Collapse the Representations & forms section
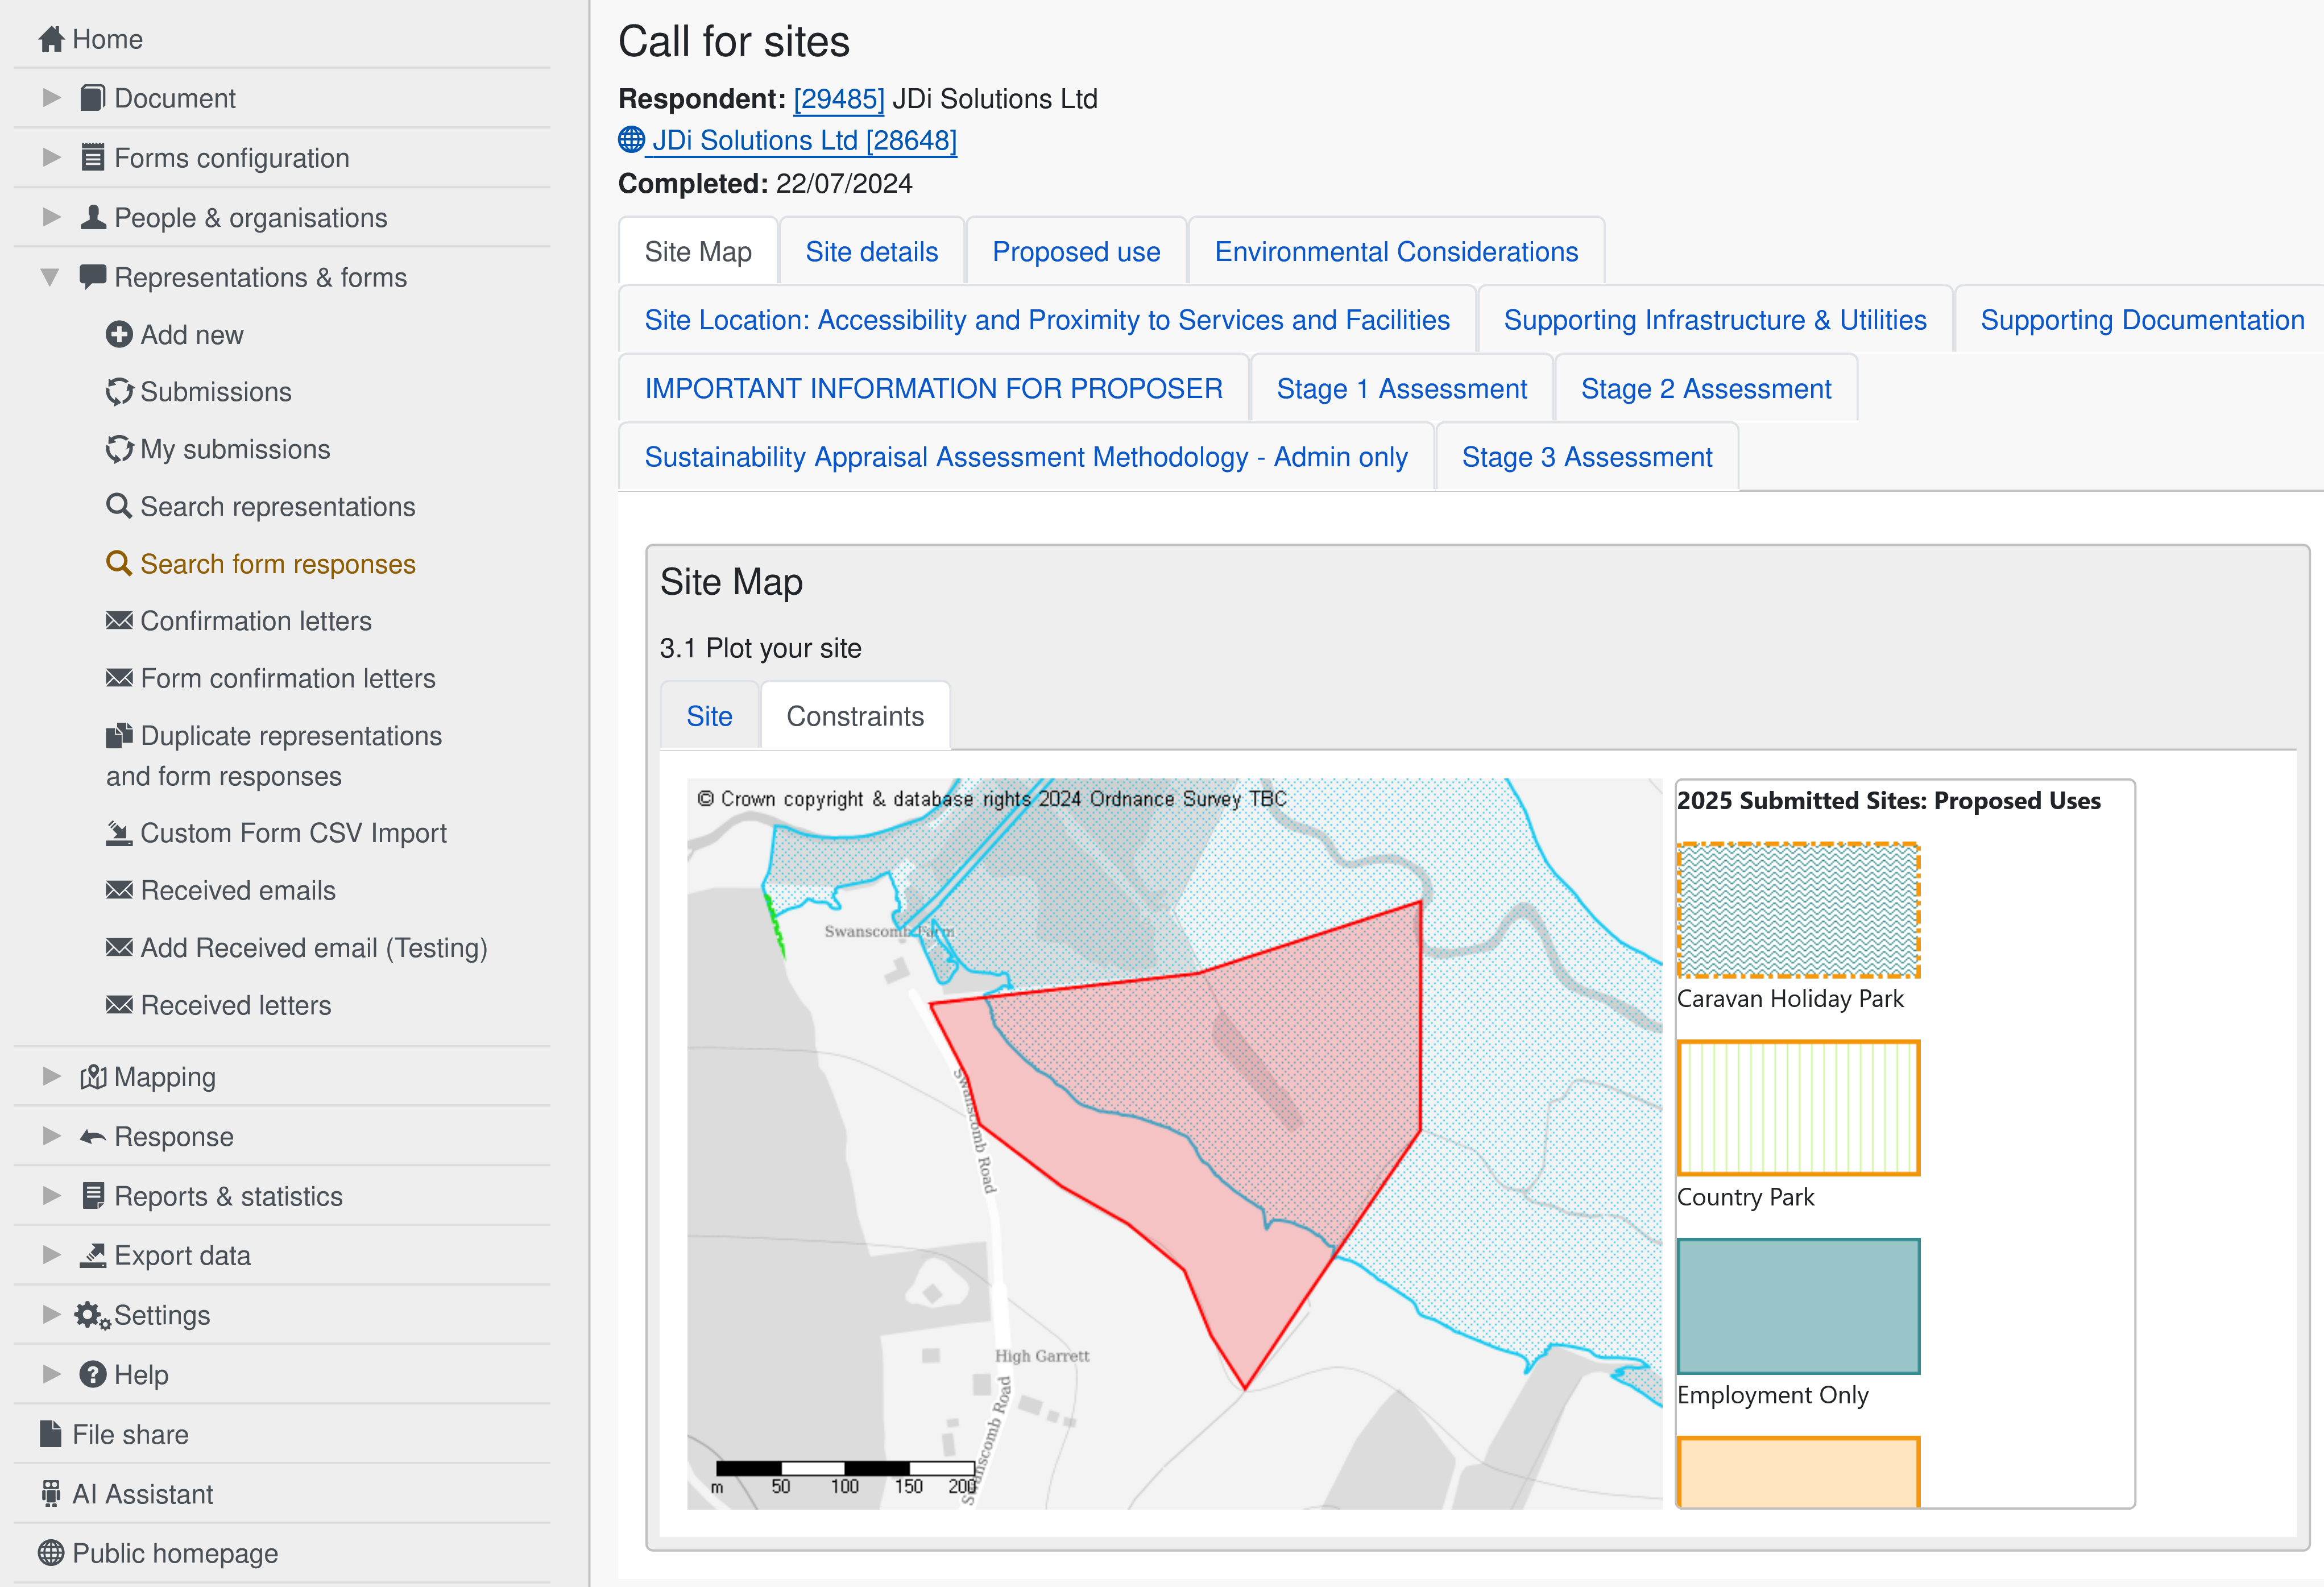This screenshot has width=2324, height=1587. click(50, 277)
